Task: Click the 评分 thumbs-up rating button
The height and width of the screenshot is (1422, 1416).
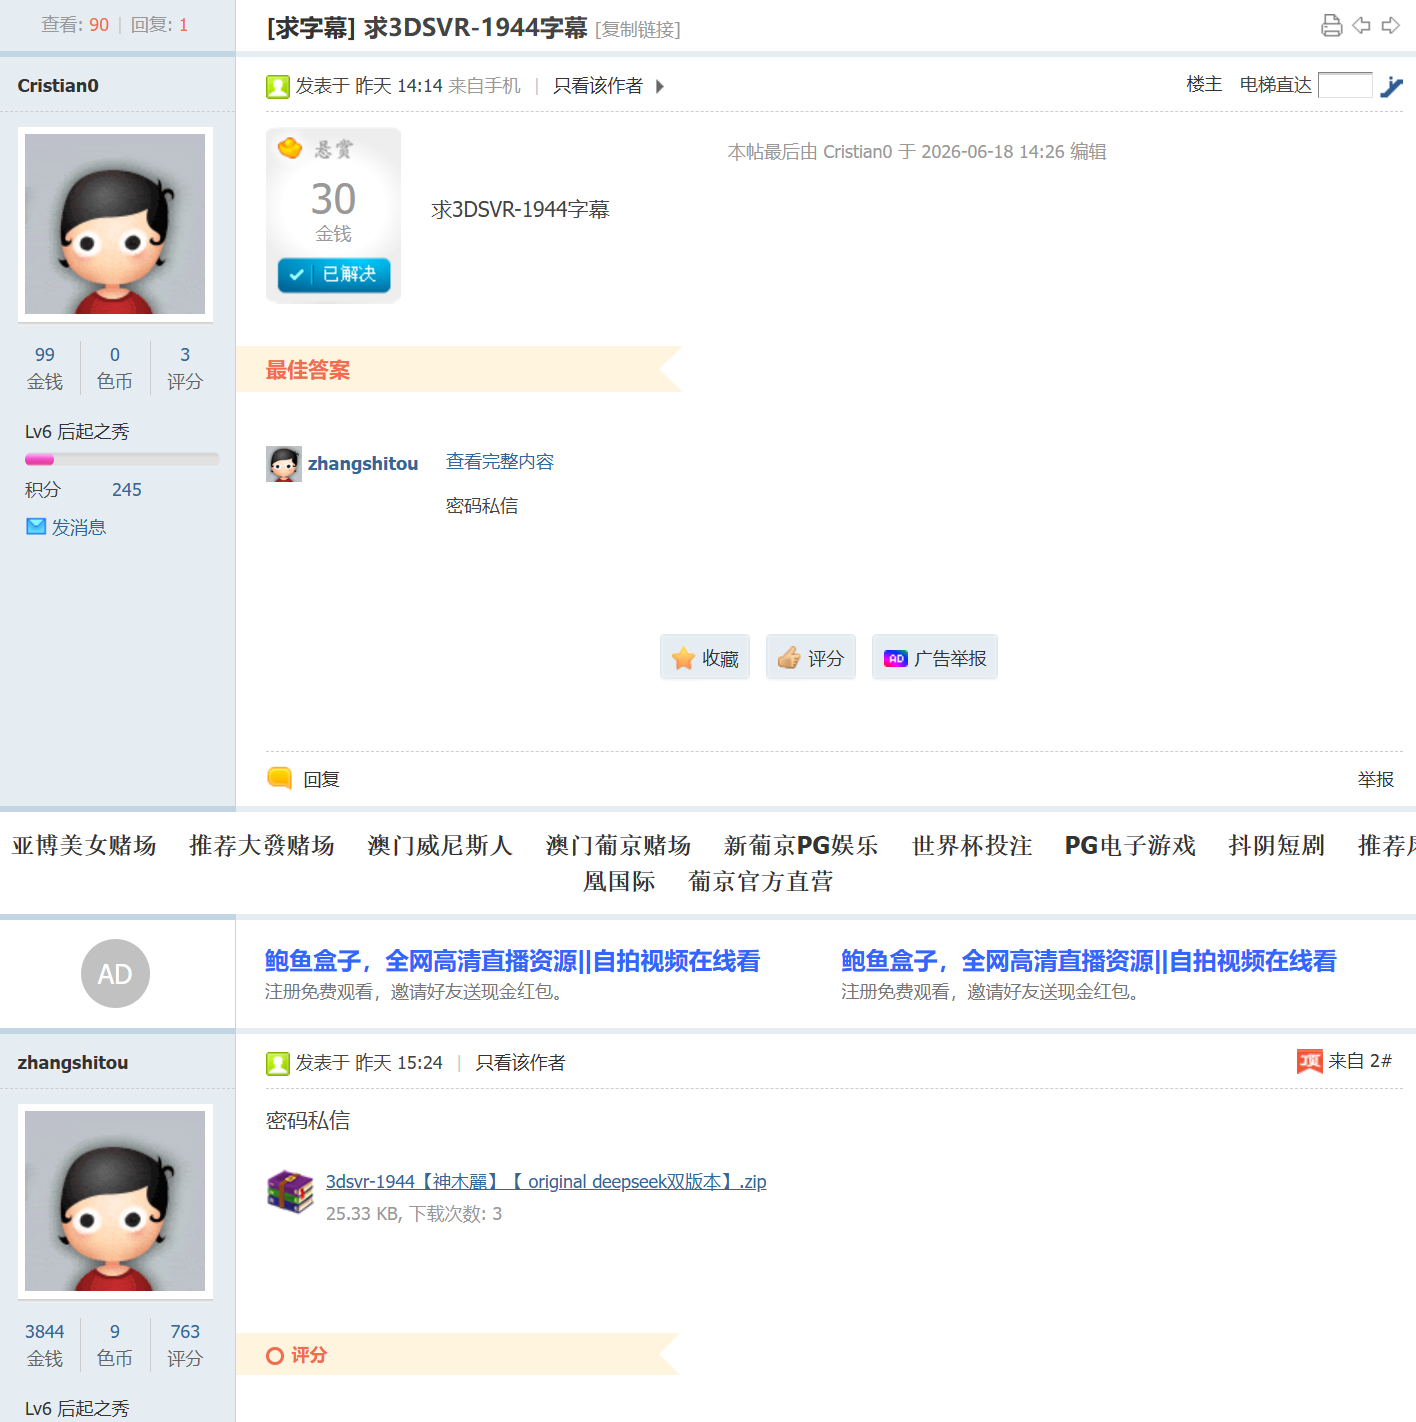Action: click(x=811, y=657)
